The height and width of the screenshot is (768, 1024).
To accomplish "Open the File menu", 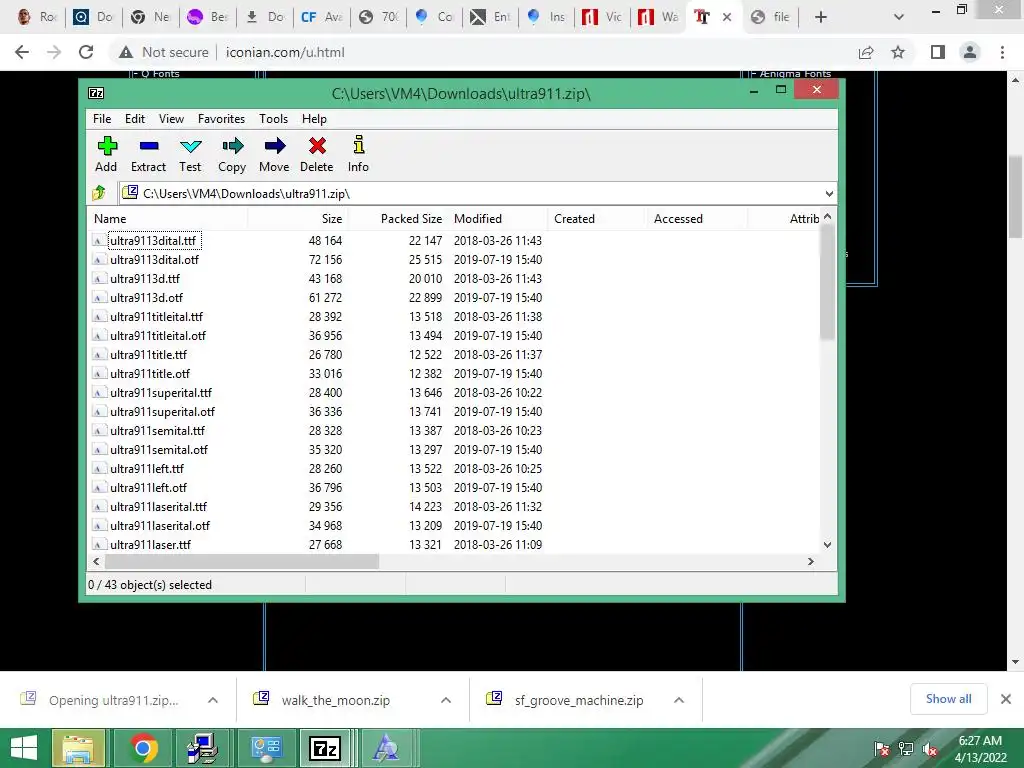I will click(102, 119).
